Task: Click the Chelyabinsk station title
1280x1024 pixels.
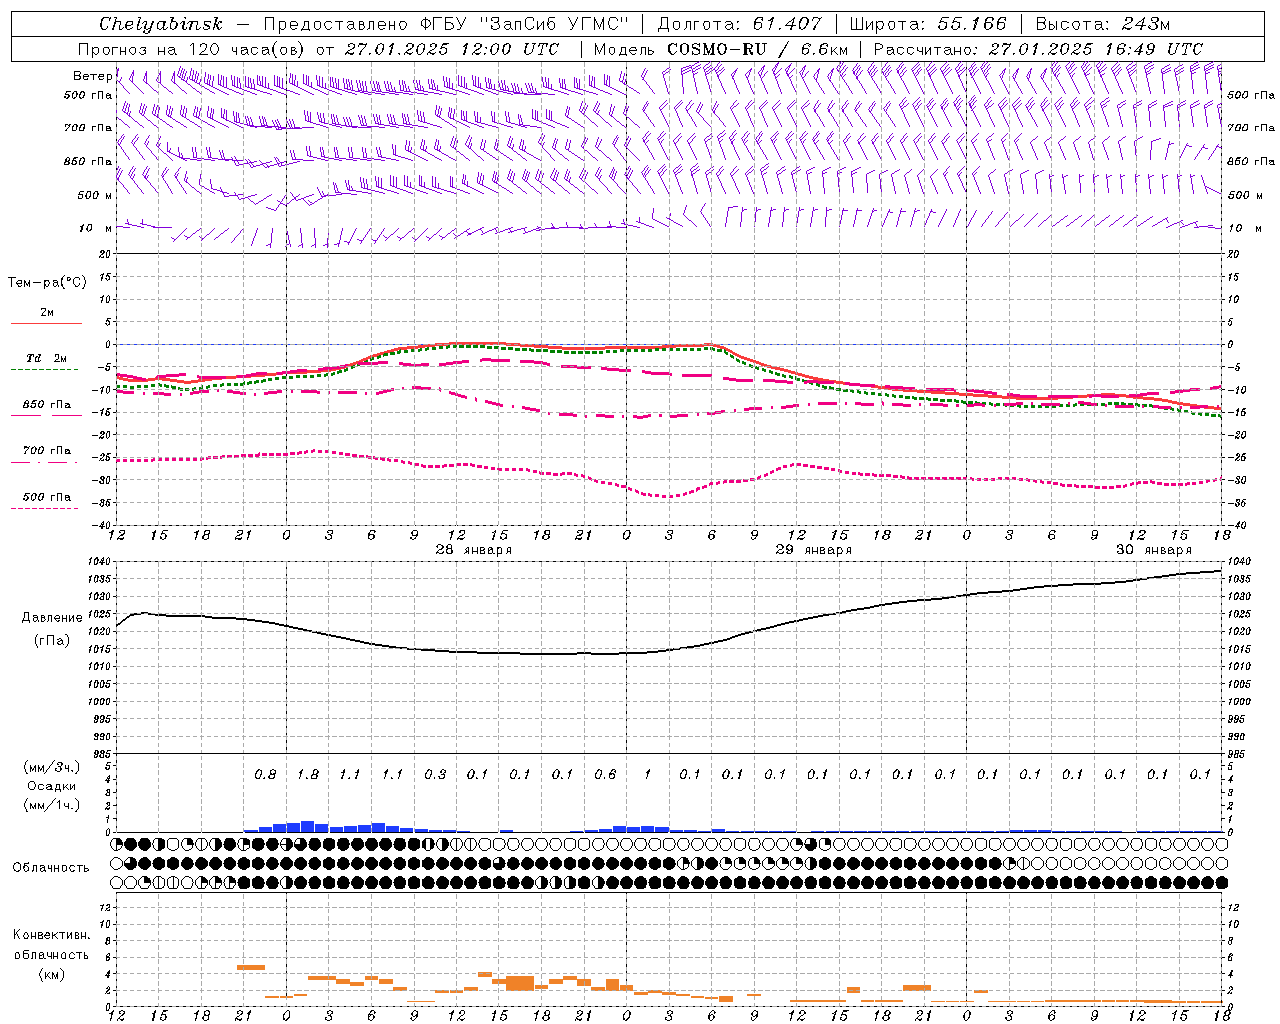Action: click(160, 24)
